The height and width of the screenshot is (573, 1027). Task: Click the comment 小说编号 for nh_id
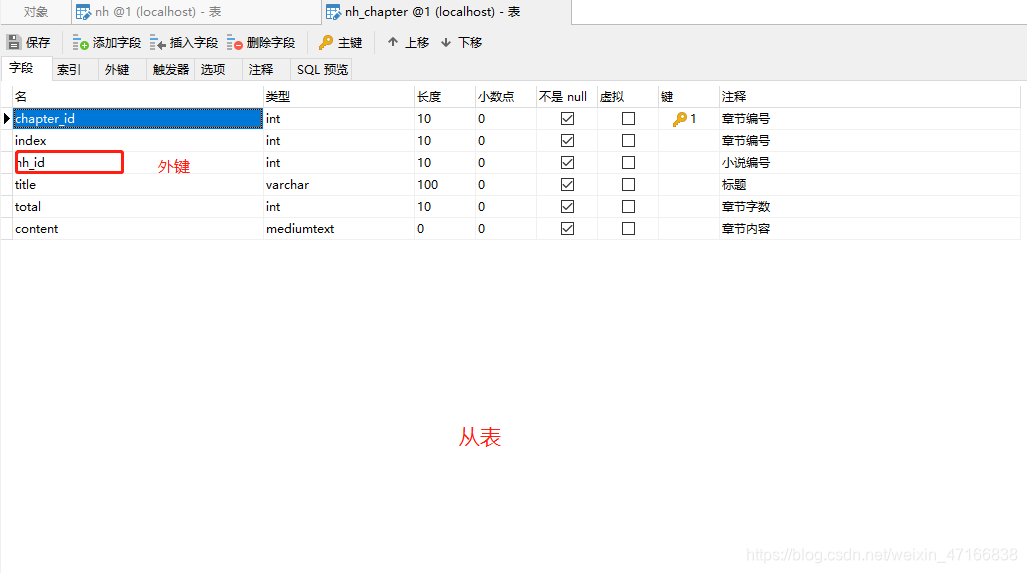coord(746,162)
